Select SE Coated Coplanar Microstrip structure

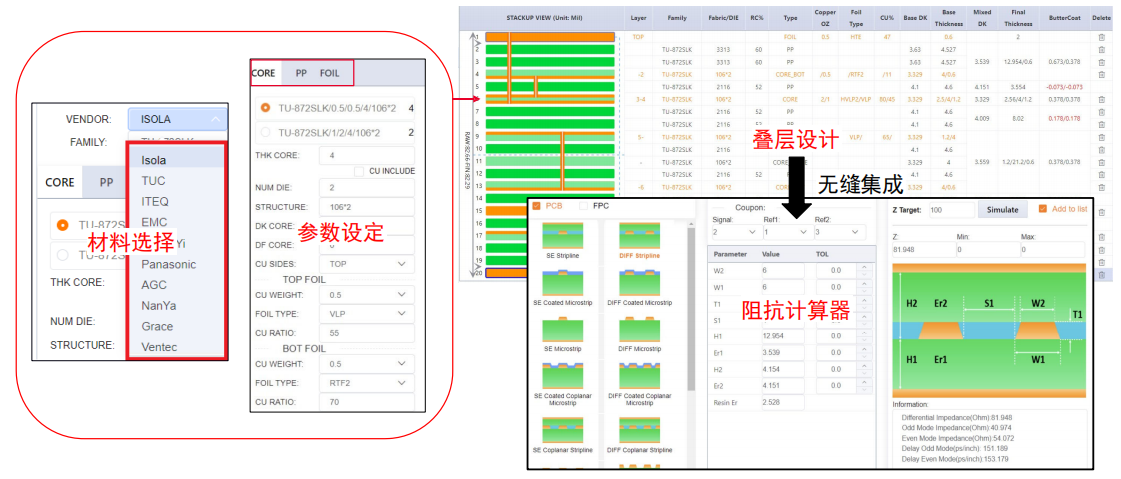(x=563, y=383)
